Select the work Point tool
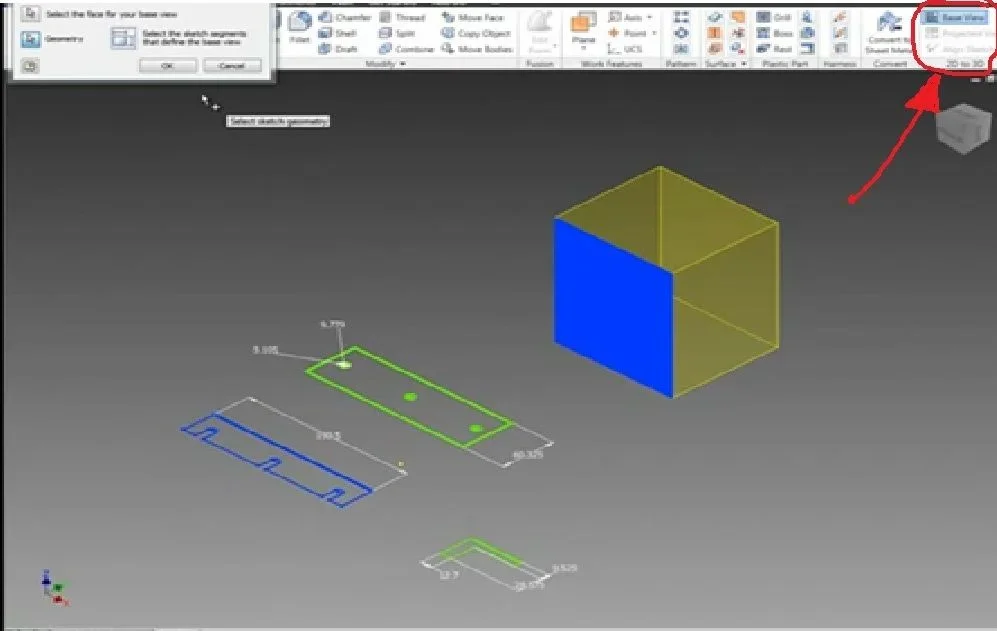Screen dimensions: 997x631 coord(627,33)
